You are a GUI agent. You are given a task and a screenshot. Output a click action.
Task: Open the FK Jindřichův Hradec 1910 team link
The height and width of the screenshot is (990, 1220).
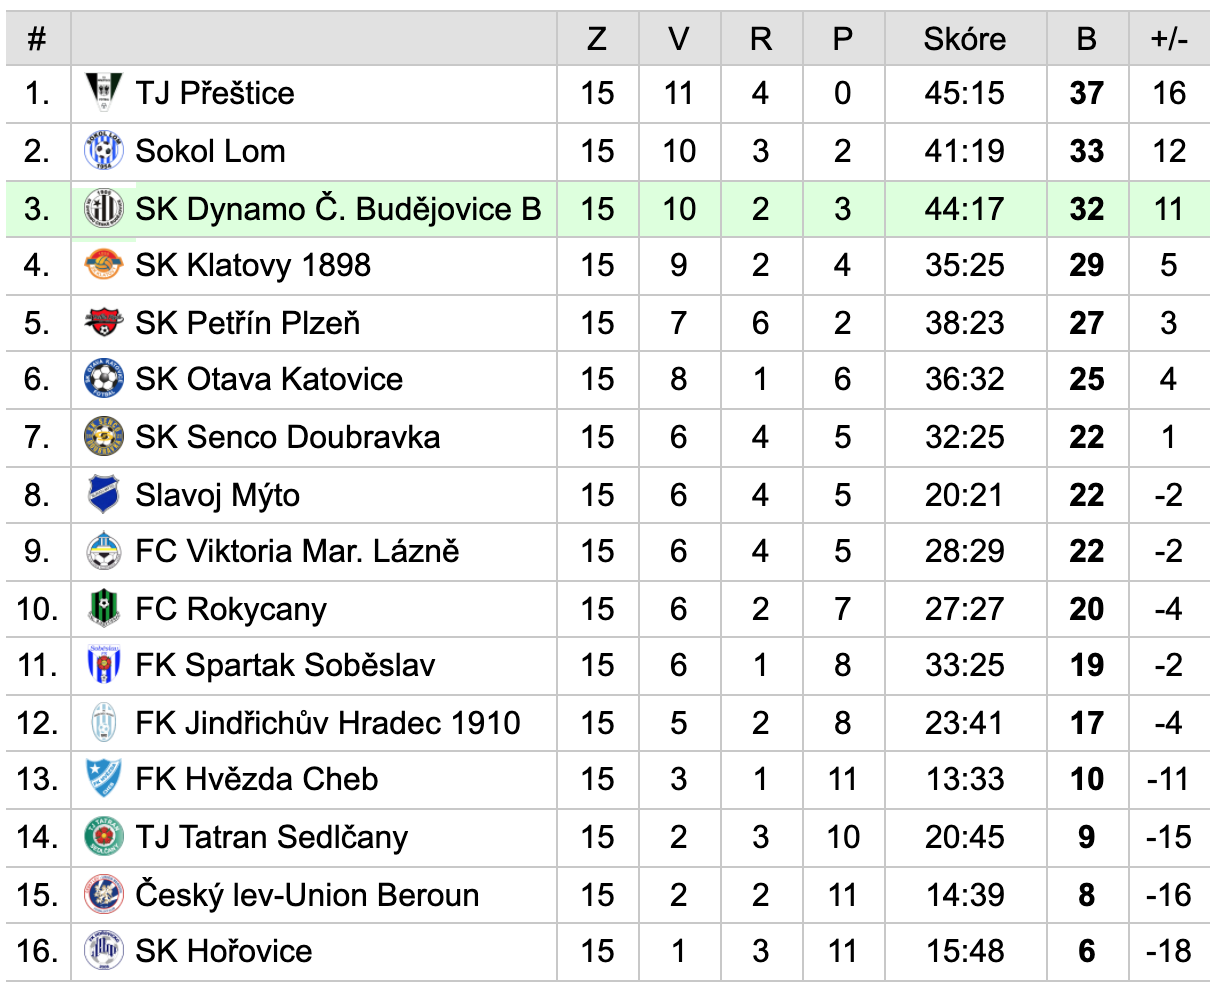[x=328, y=723]
